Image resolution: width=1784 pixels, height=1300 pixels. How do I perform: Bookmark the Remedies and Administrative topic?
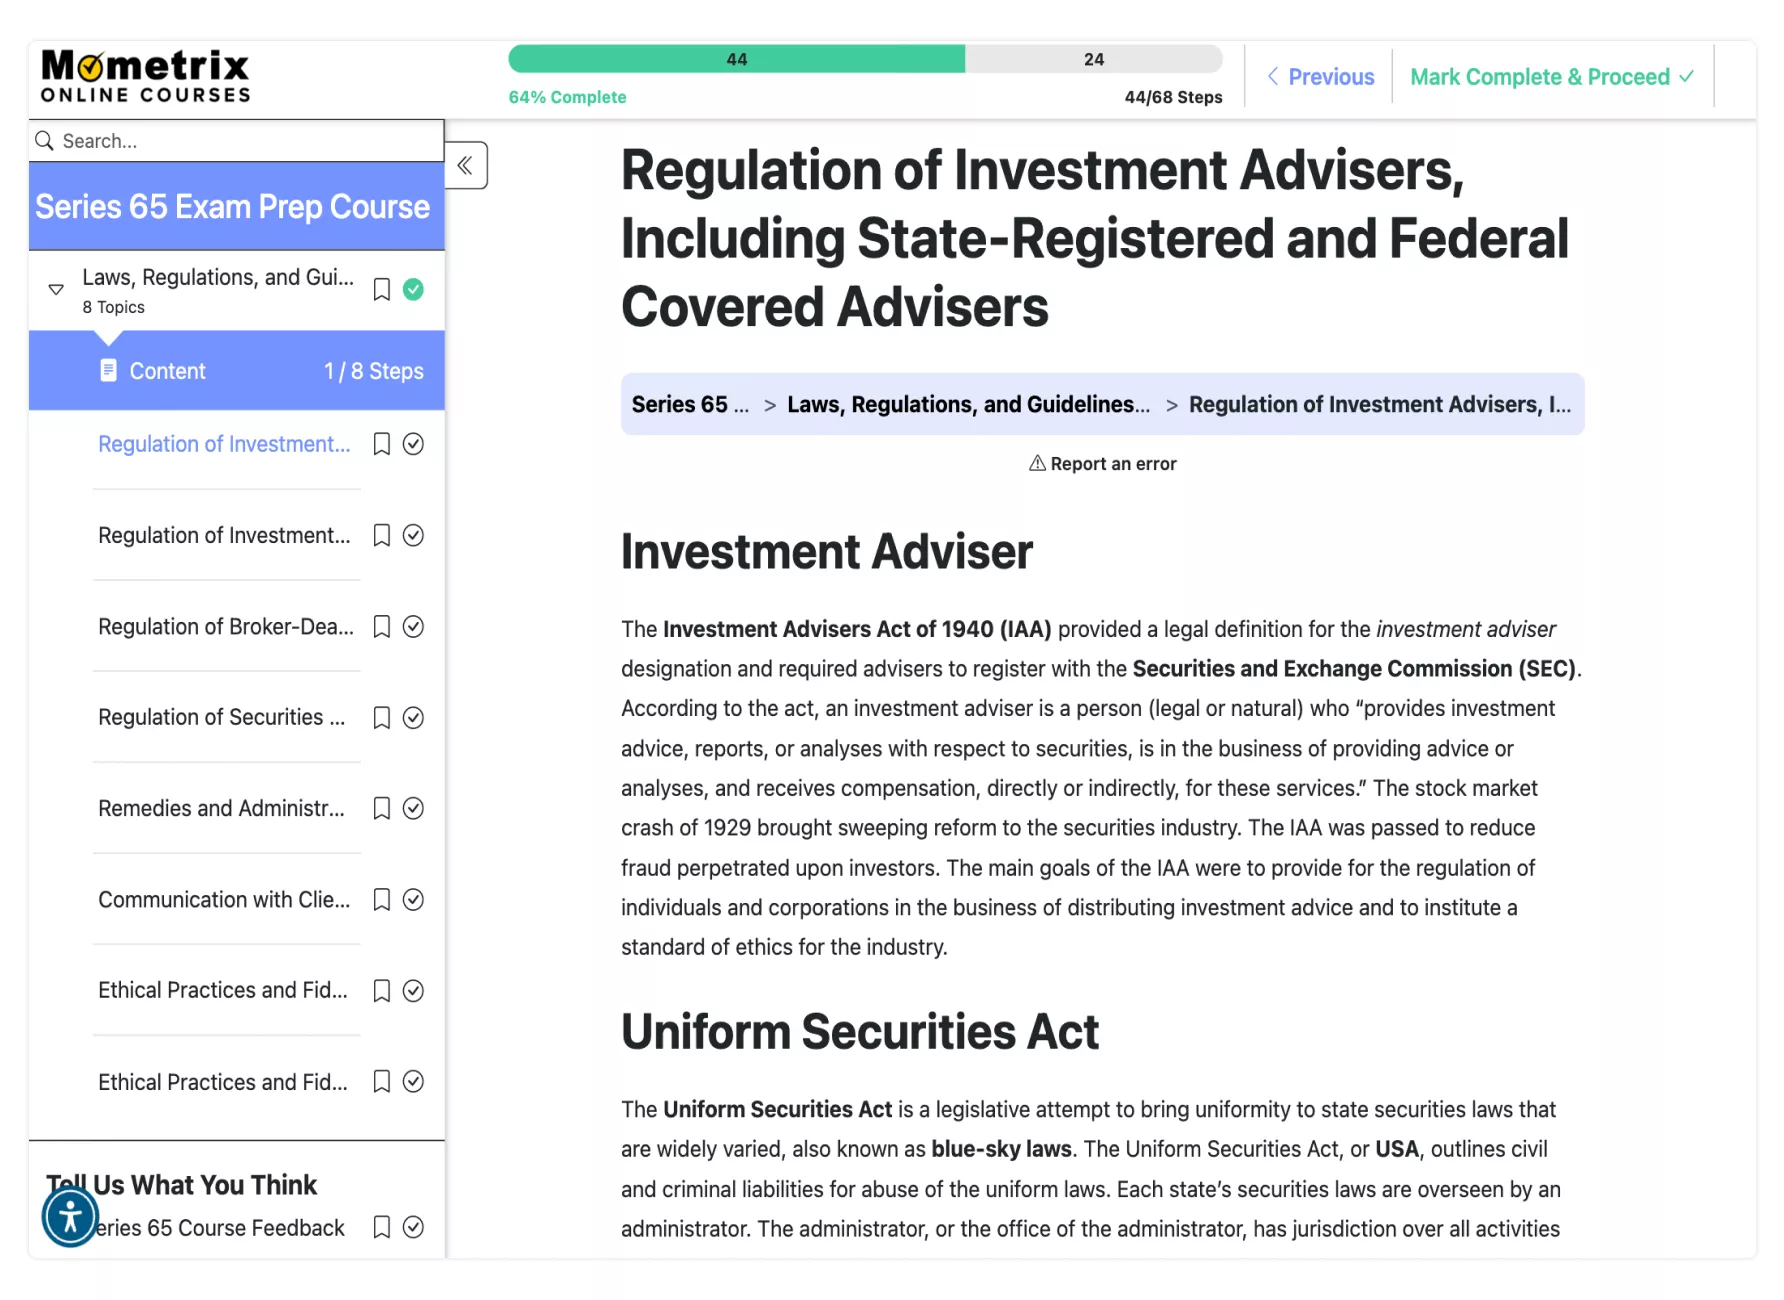click(381, 809)
